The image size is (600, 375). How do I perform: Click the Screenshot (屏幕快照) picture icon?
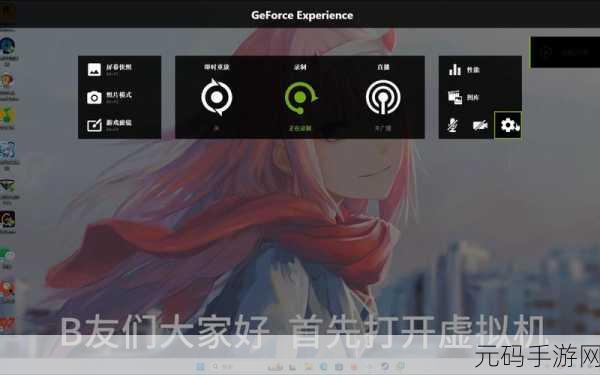(x=94, y=70)
